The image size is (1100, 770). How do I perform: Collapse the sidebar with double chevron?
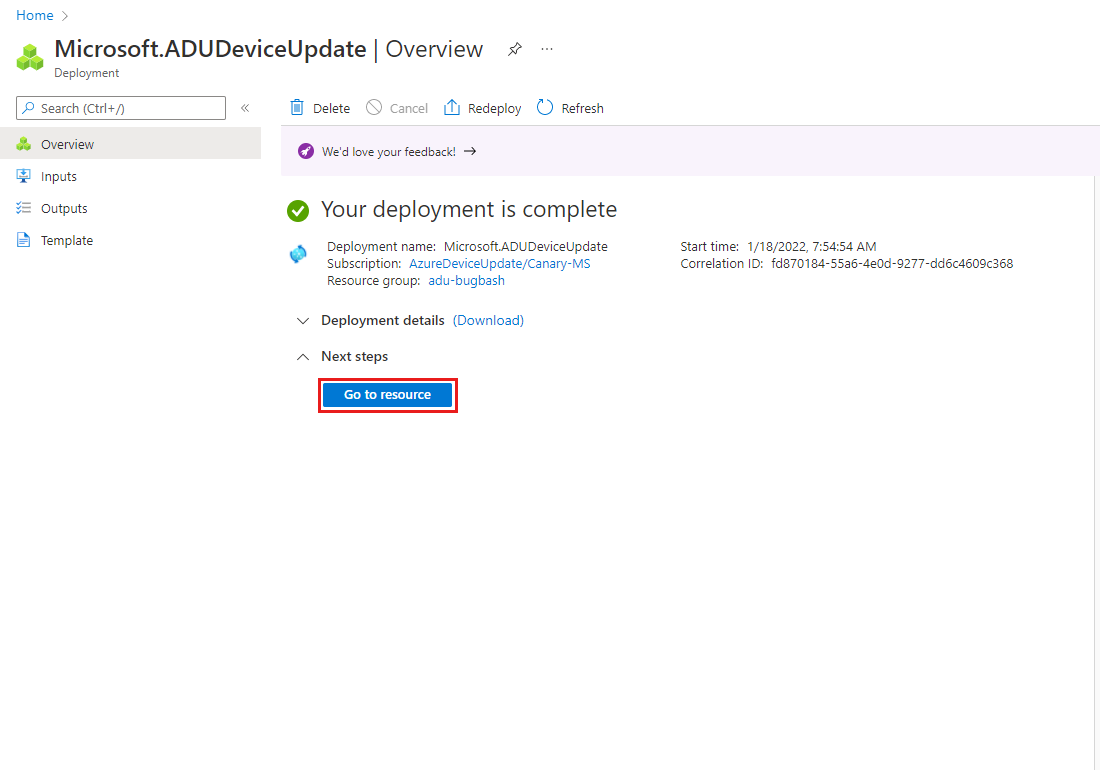click(245, 108)
